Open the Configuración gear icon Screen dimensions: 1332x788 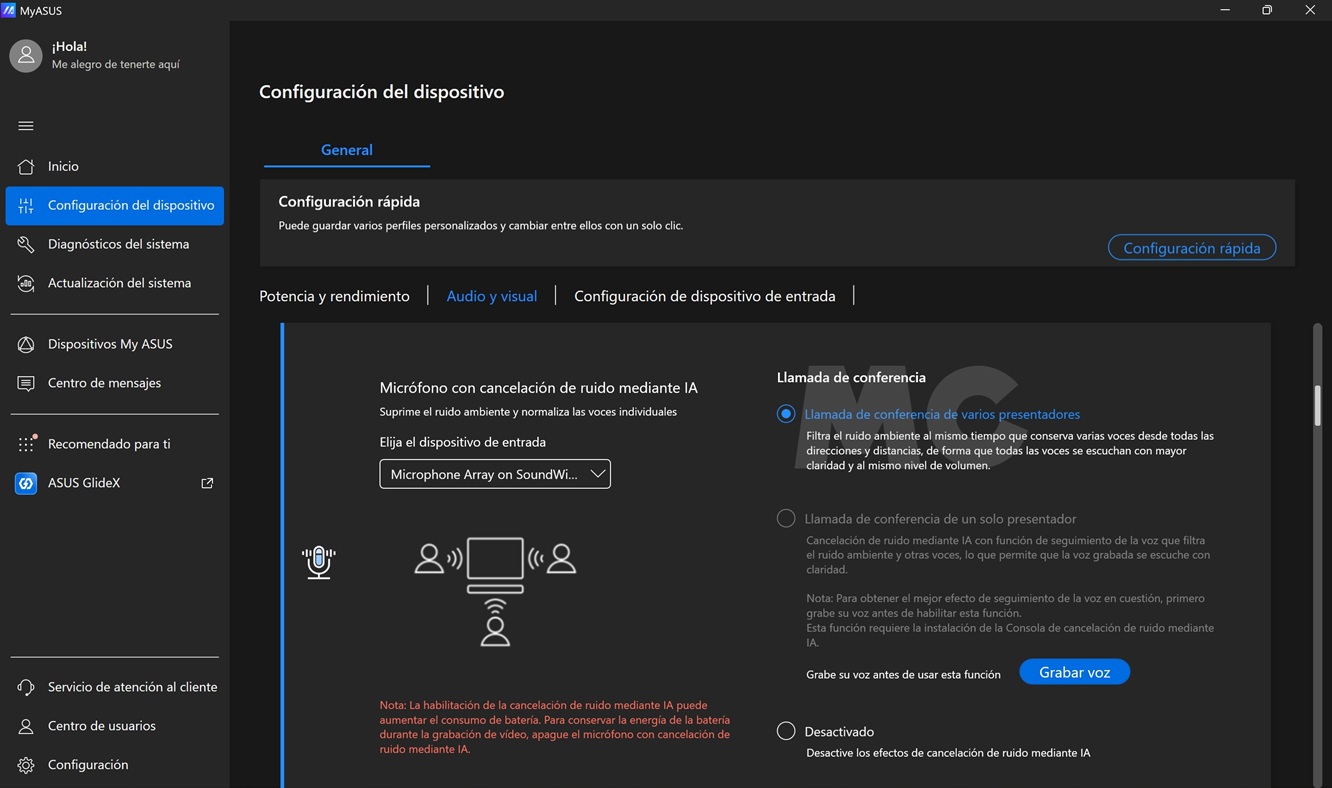click(26, 765)
